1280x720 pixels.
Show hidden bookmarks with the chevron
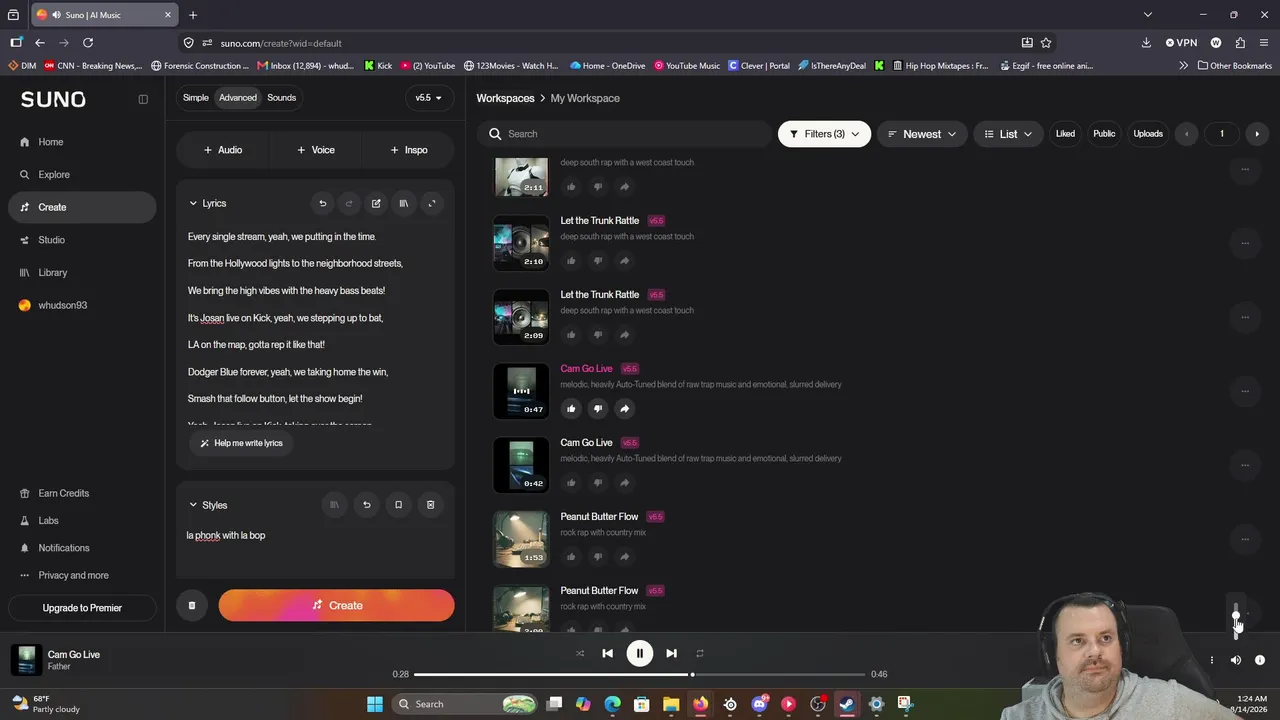coord(1184,66)
